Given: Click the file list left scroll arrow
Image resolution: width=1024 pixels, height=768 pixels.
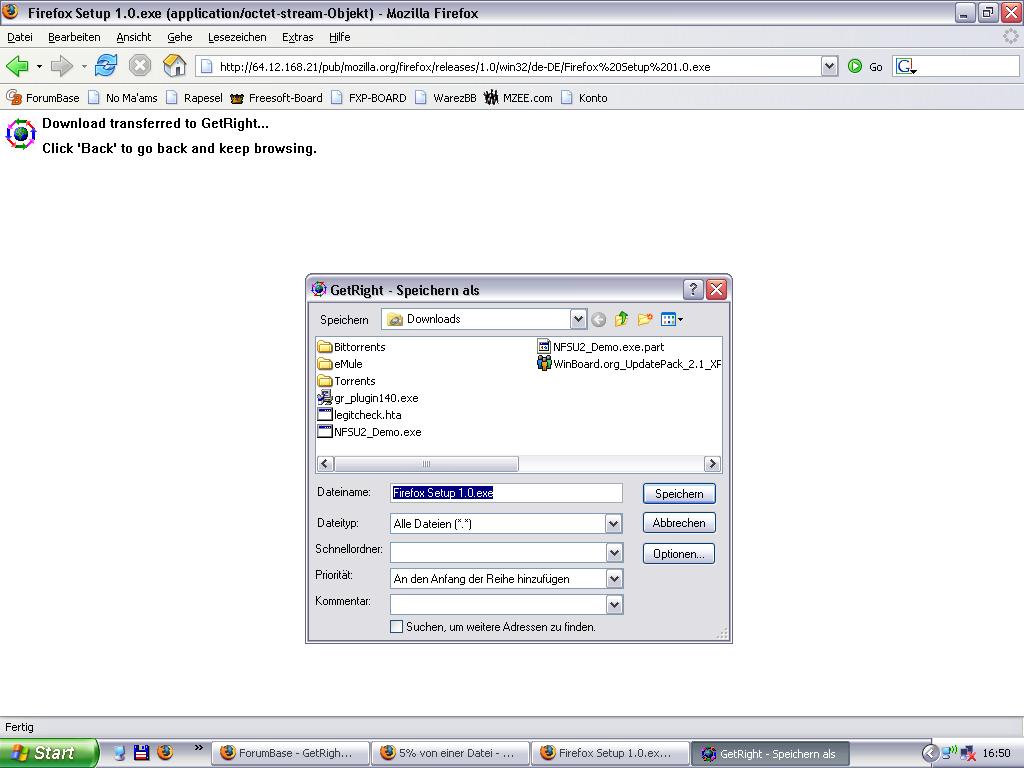Looking at the screenshot, I should [x=325, y=464].
